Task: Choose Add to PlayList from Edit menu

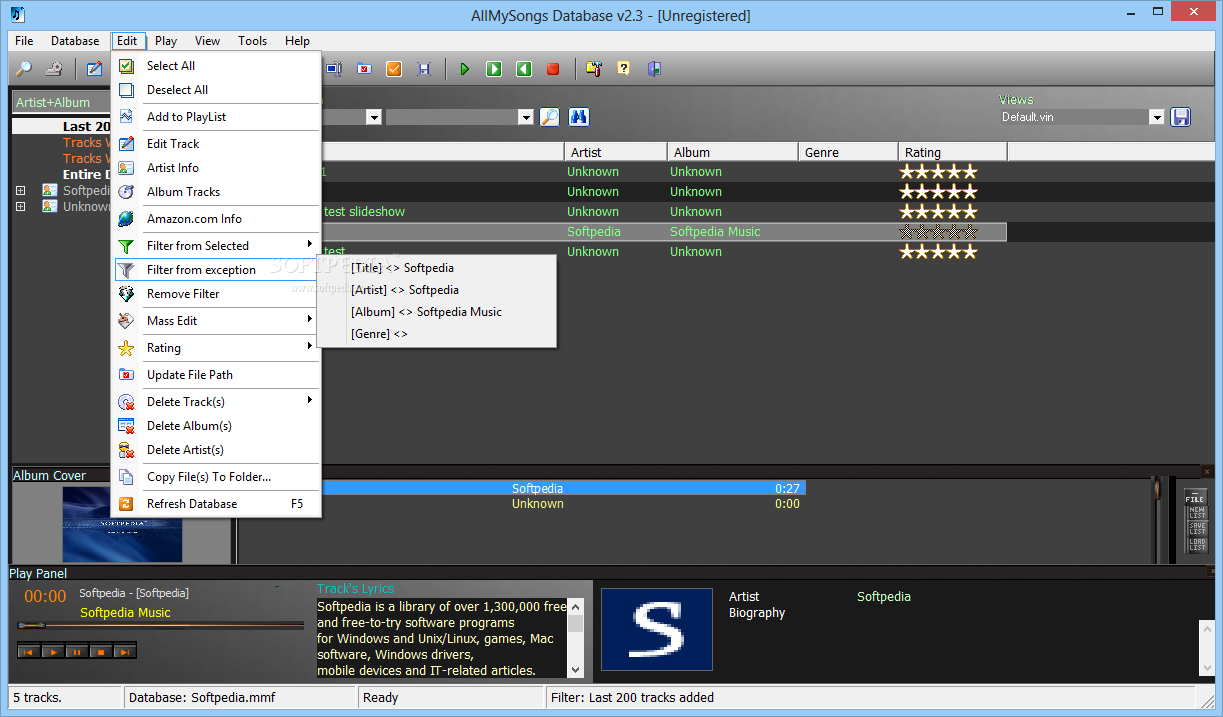Action: [216, 117]
